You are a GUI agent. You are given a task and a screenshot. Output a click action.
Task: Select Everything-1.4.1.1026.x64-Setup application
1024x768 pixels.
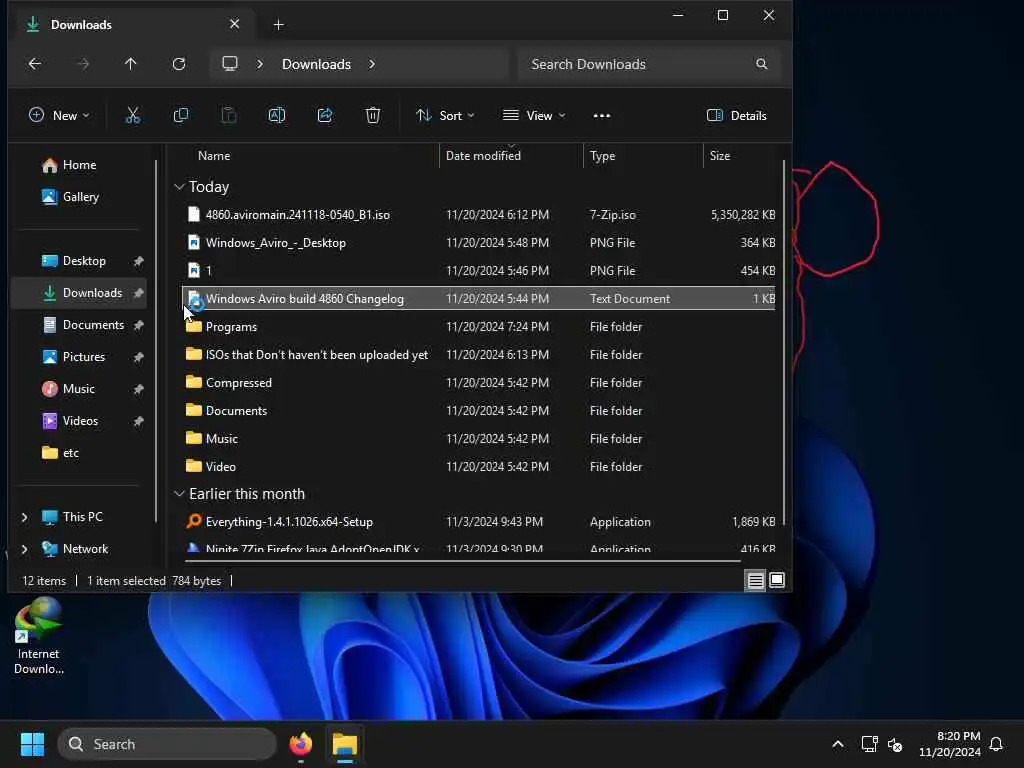click(480, 522)
